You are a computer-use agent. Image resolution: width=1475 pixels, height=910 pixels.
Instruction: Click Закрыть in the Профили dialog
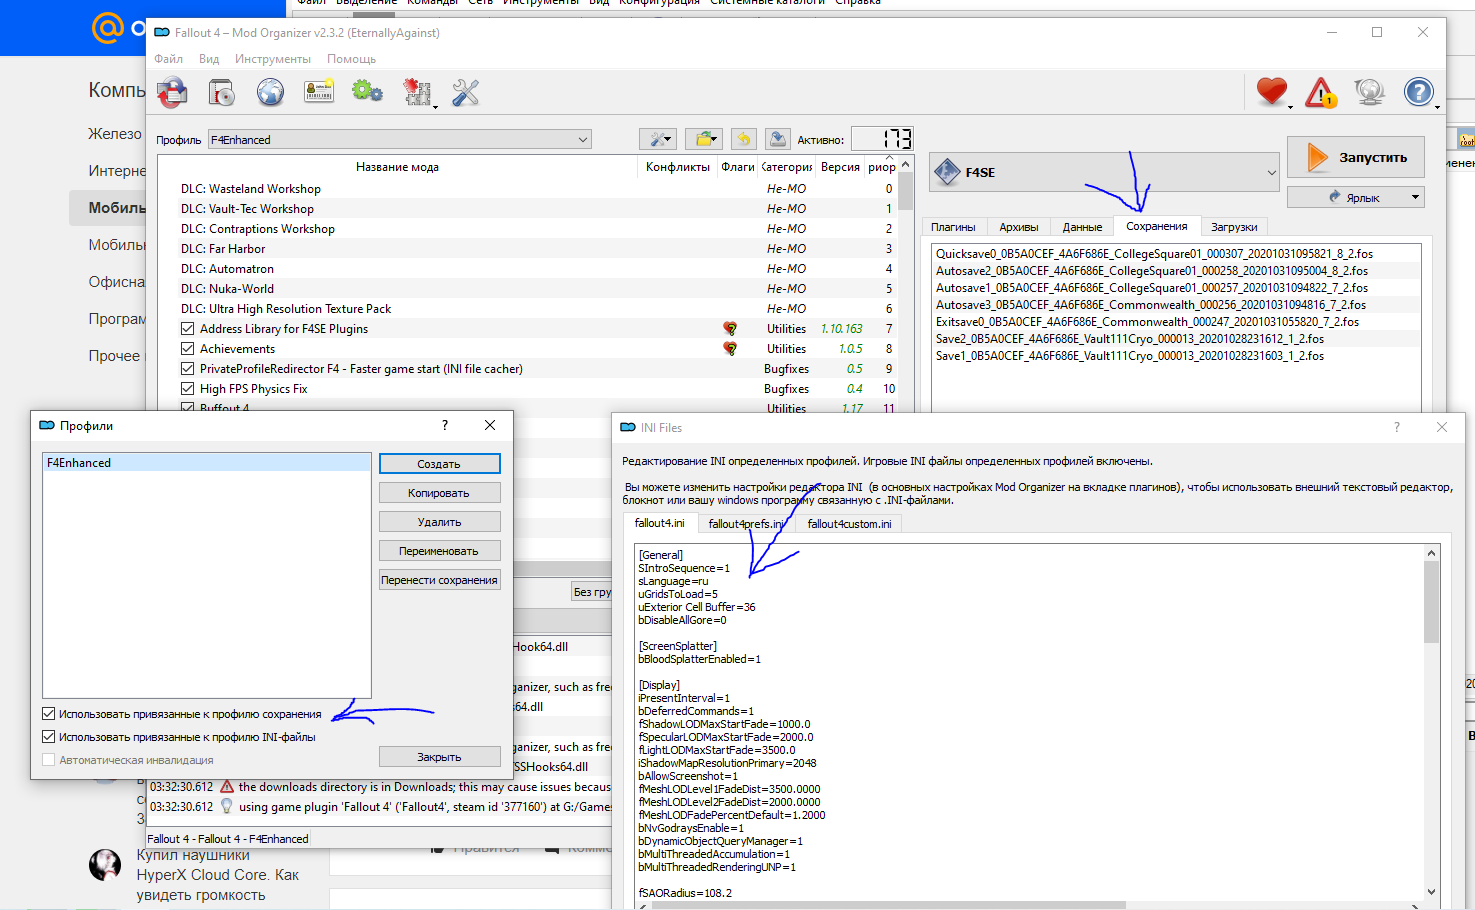coord(439,757)
